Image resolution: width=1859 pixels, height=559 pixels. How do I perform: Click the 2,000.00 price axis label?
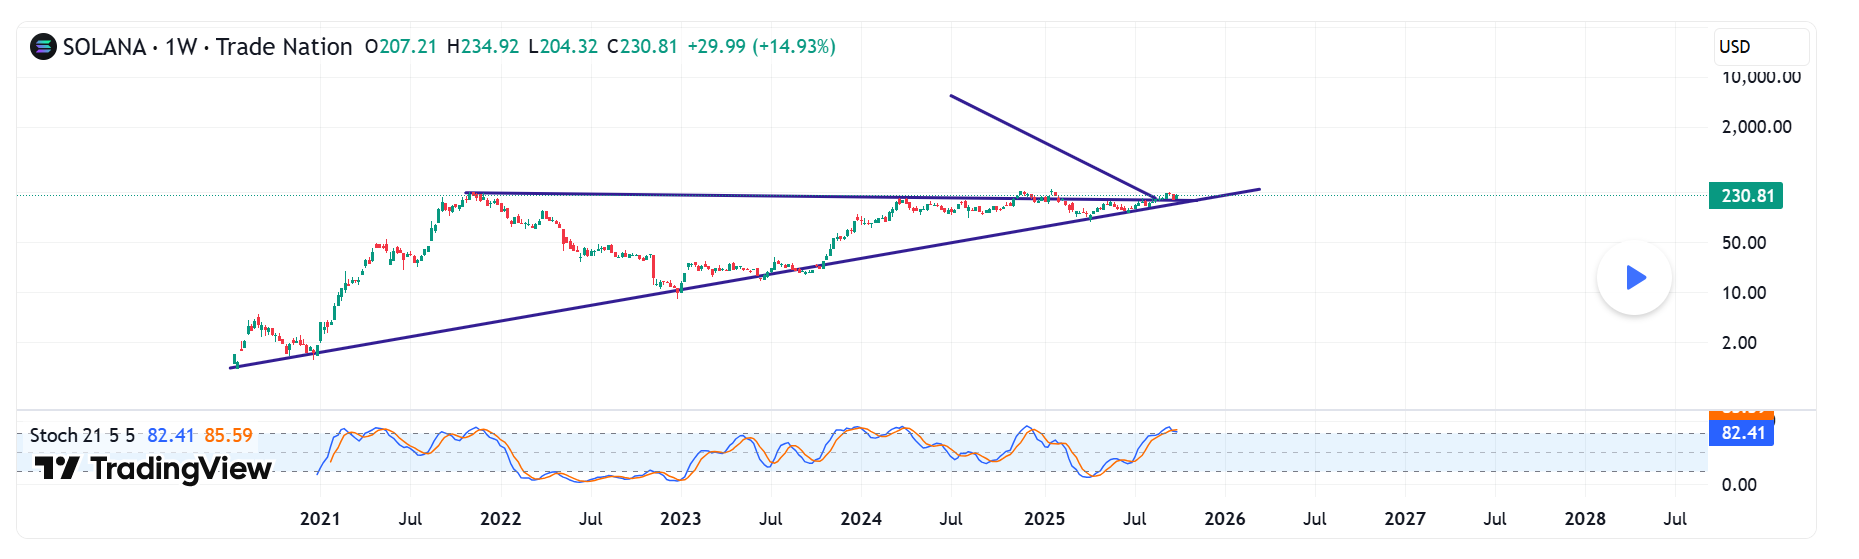(x=1756, y=127)
